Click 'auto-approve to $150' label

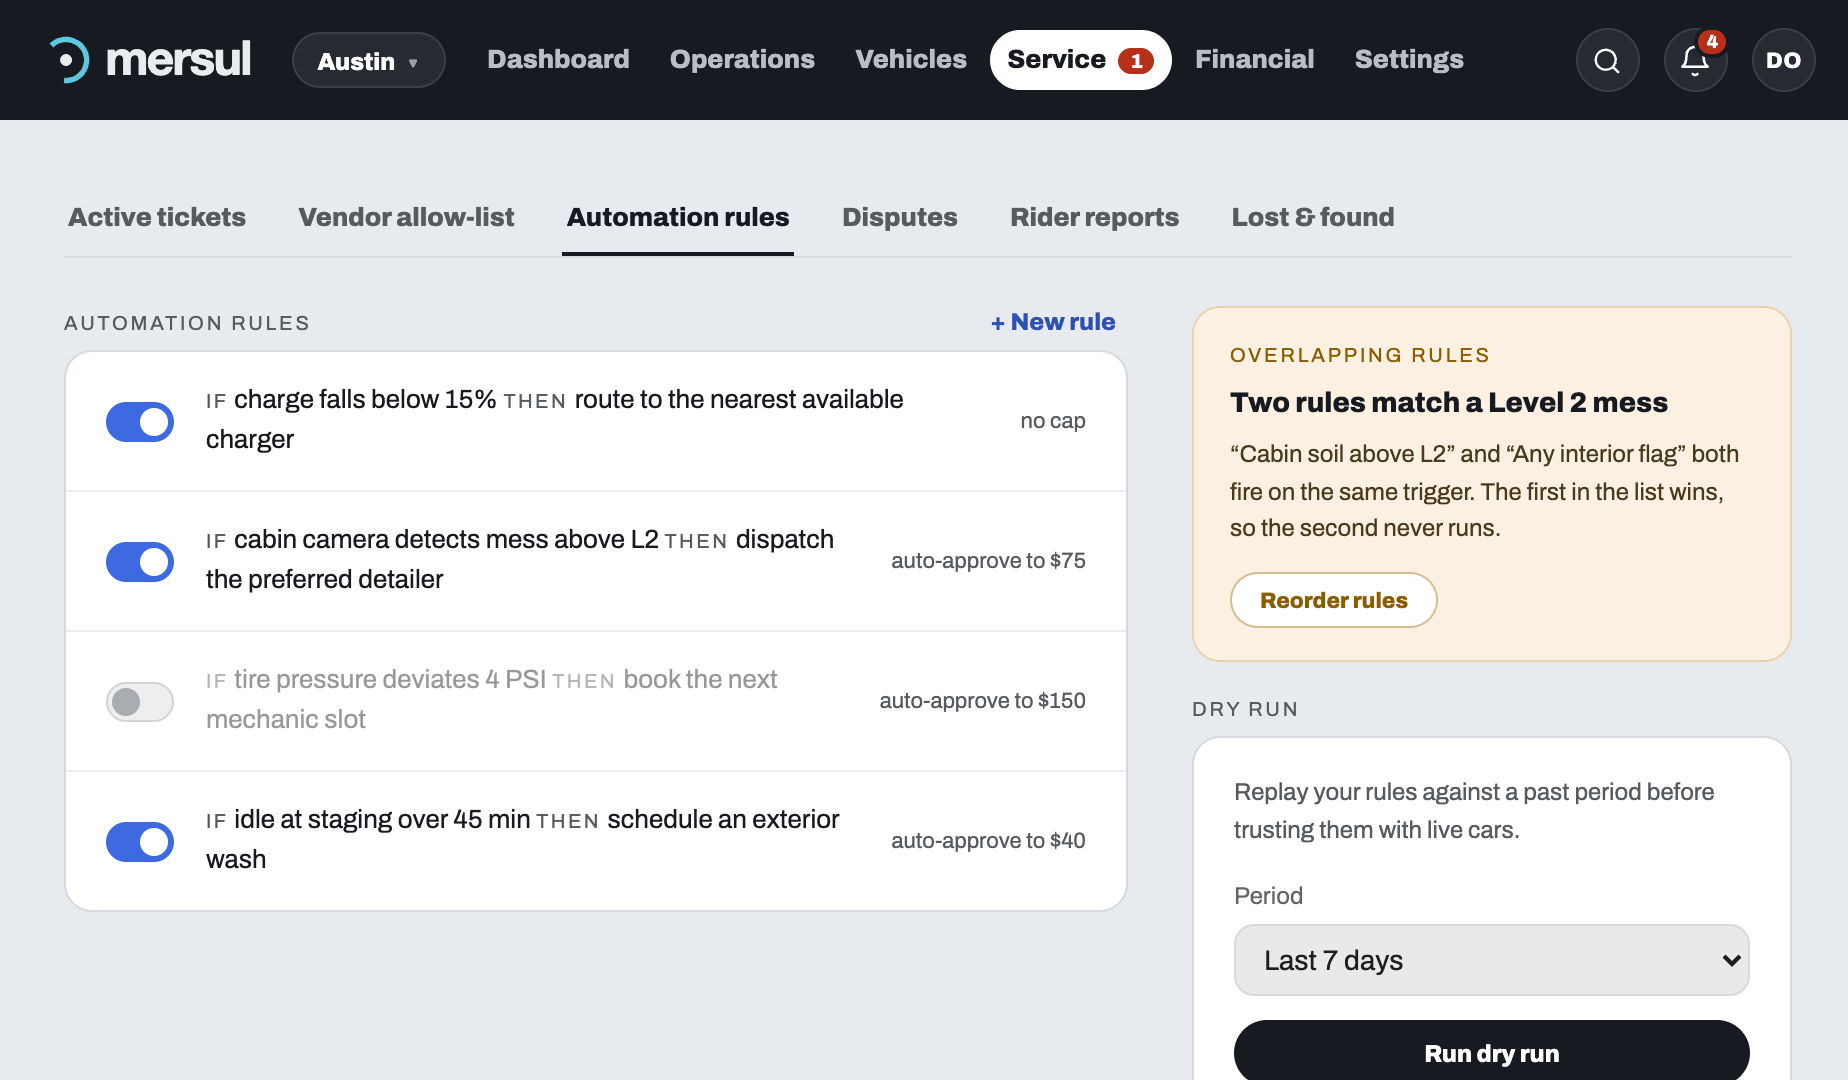[x=982, y=701]
